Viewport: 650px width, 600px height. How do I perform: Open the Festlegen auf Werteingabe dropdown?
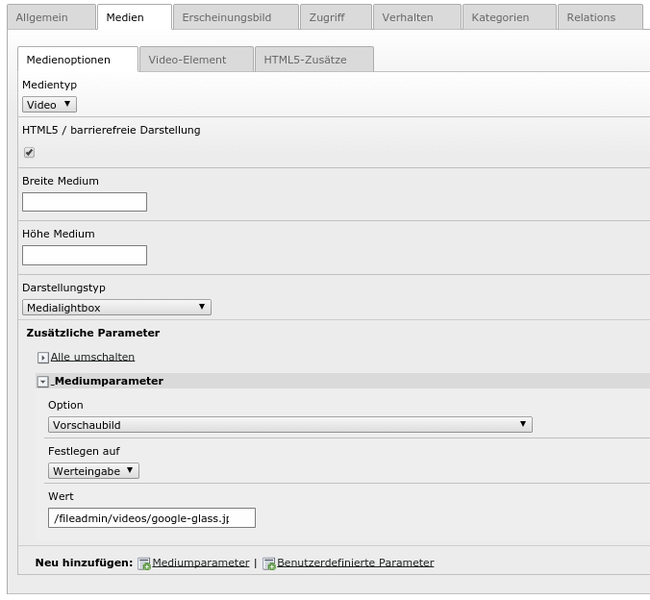94,471
